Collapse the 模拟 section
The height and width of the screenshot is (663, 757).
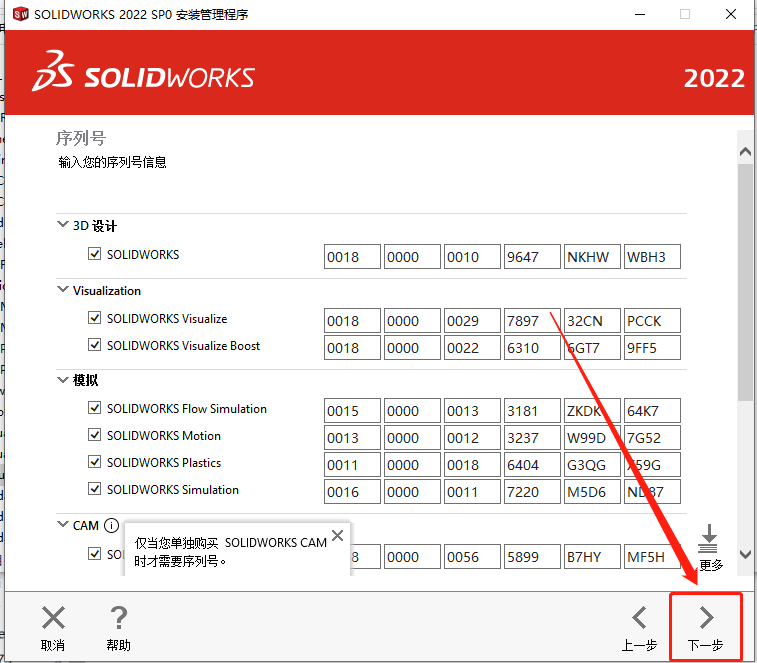(x=63, y=380)
